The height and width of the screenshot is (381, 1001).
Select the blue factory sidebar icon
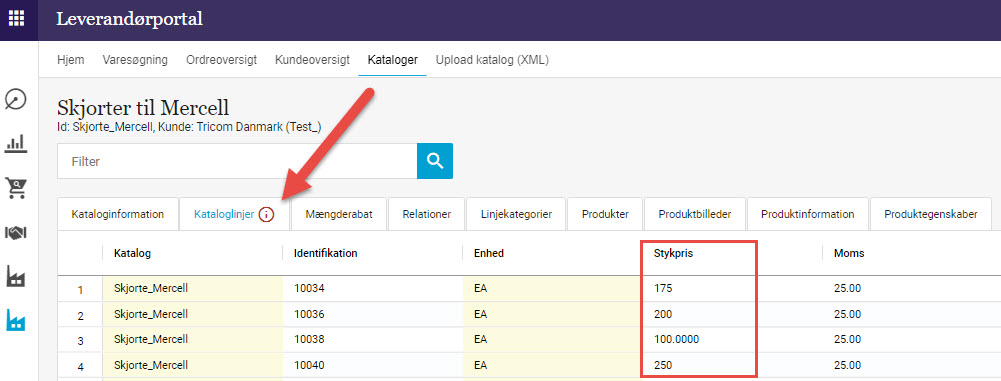click(15, 322)
